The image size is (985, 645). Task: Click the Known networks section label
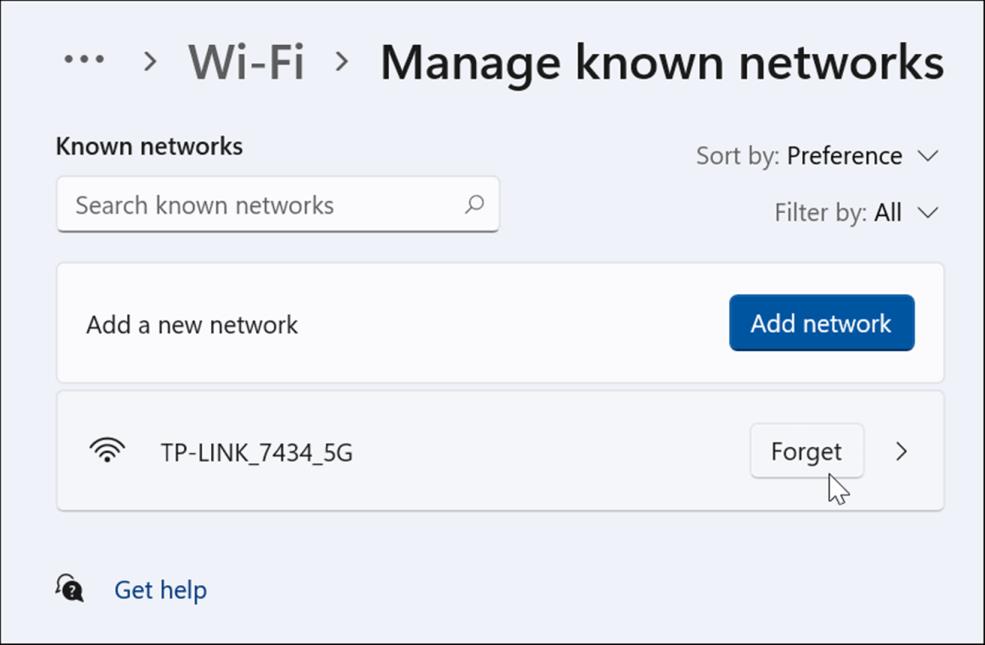(x=149, y=146)
